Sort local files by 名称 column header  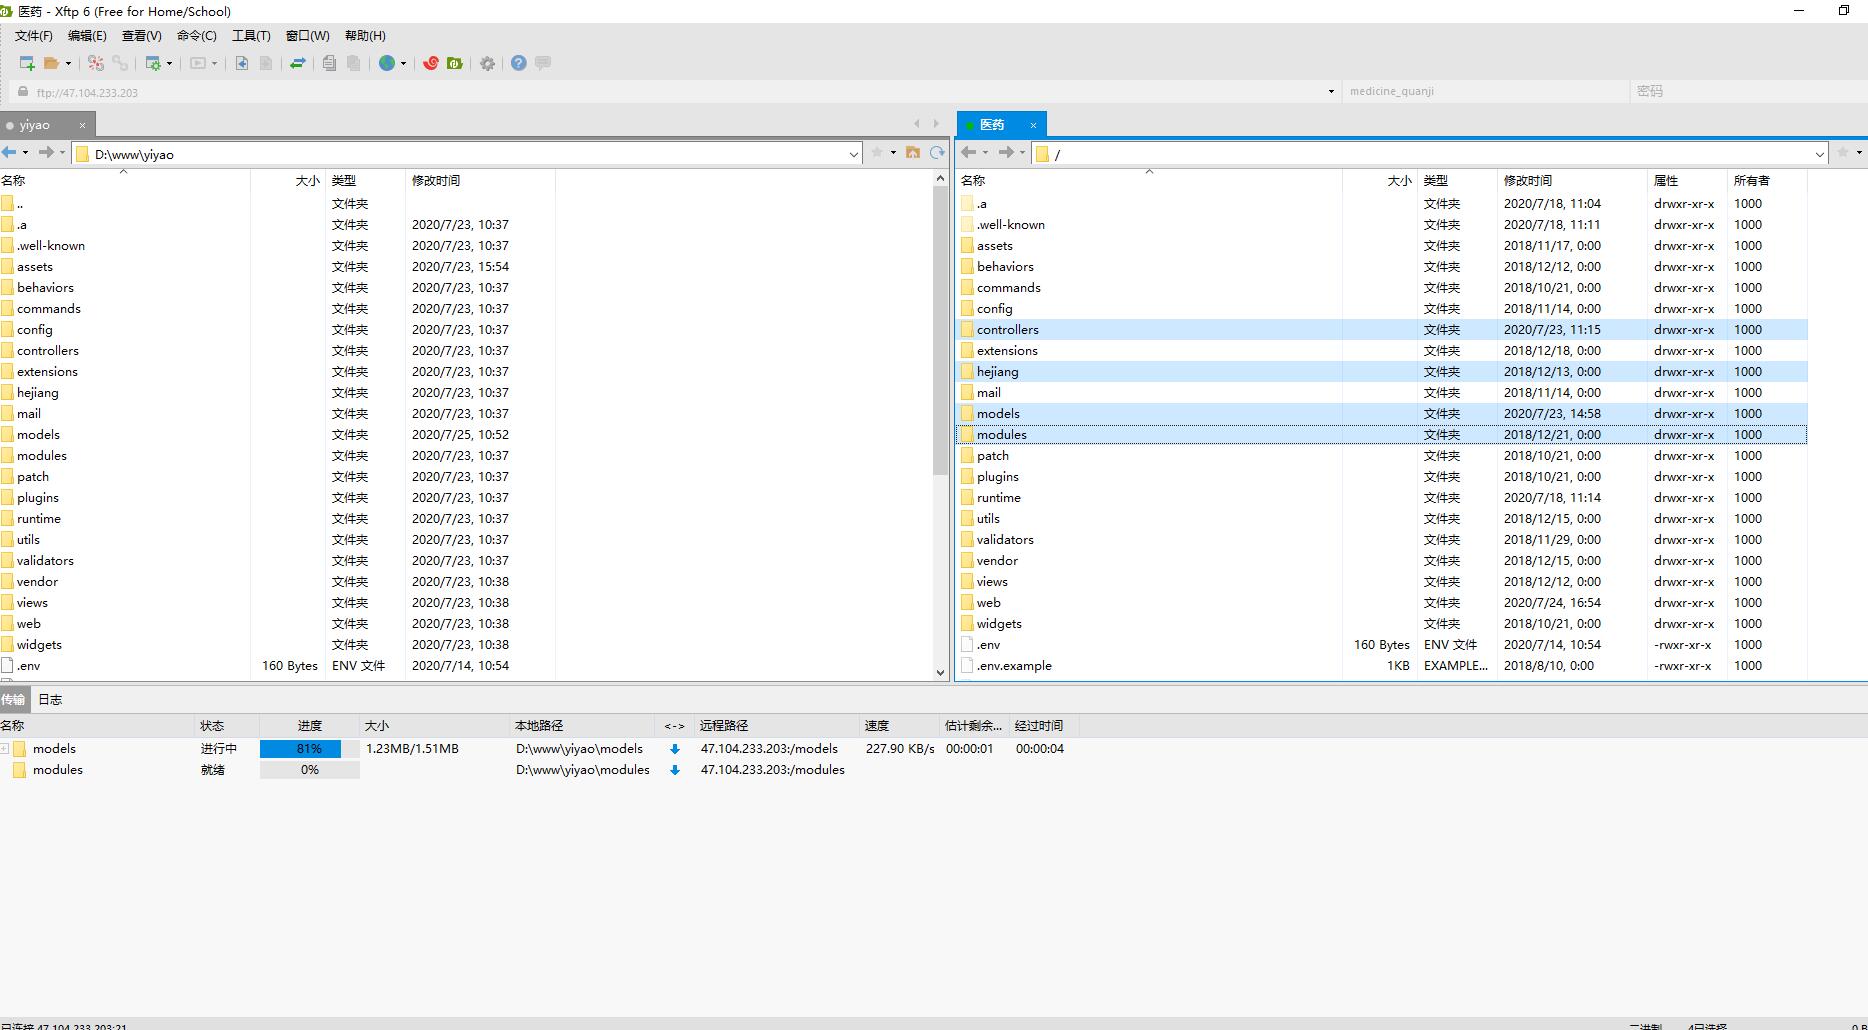pyautogui.click(x=14, y=181)
